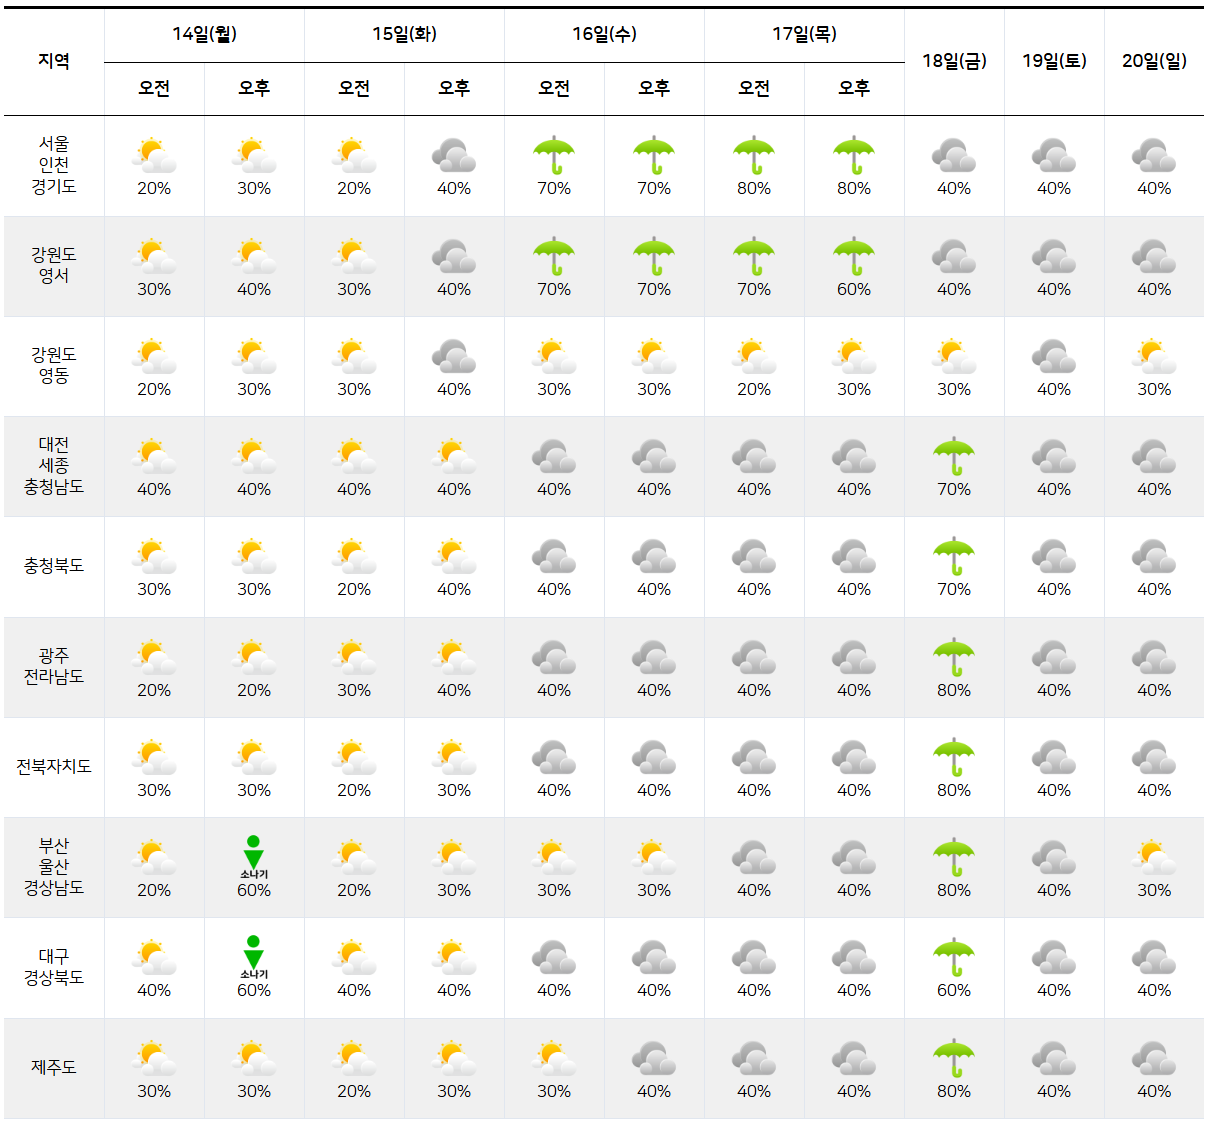
Task: Click the cloudy icon for 제주도 16일 오후
Action: pyautogui.click(x=654, y=1059)
